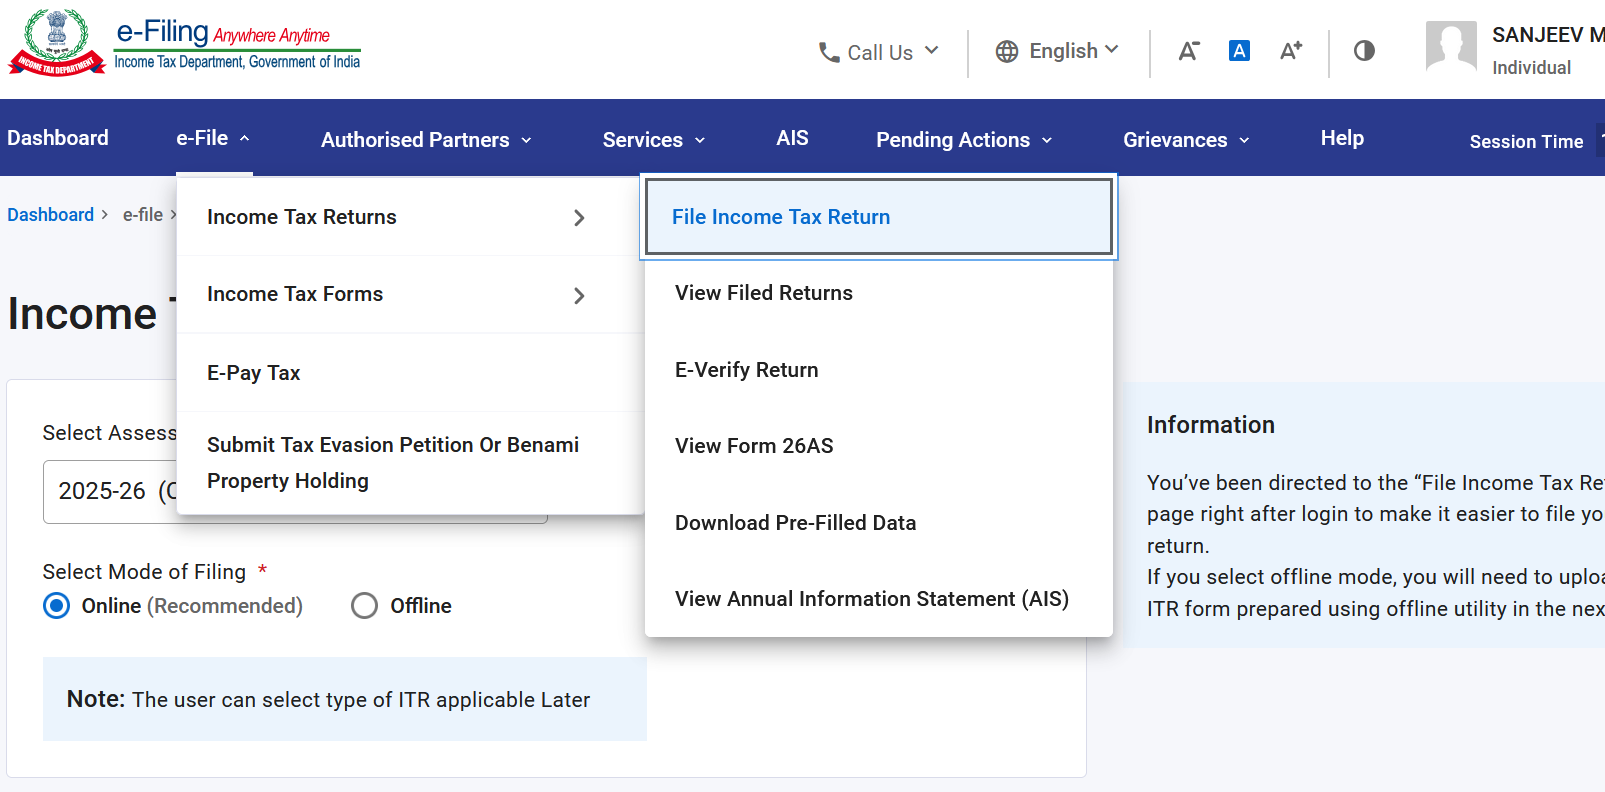
Task: Click the Select Mode of Filing label
Action: point(144,572)
